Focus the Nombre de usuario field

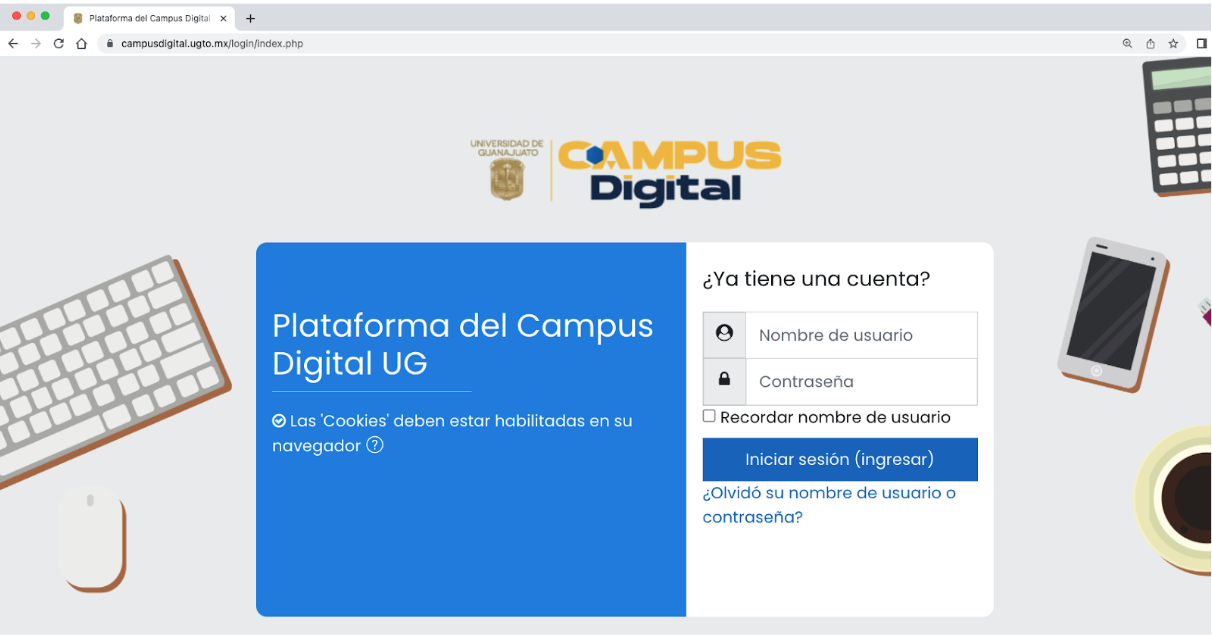click(x=861, y=335)
